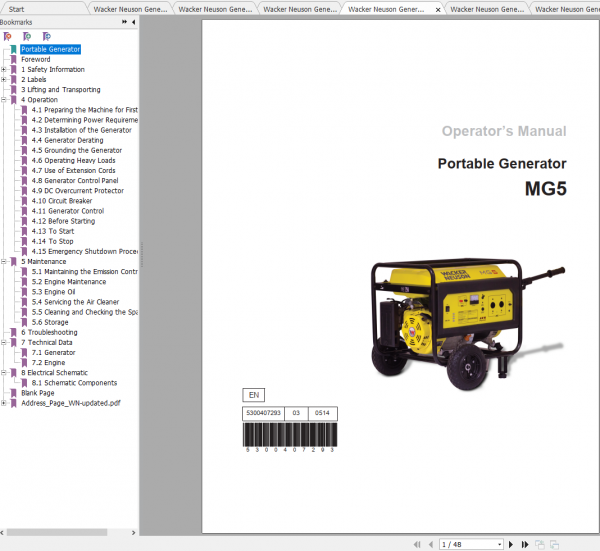Collapse the 4 Operation bookmark

[3, 100]
